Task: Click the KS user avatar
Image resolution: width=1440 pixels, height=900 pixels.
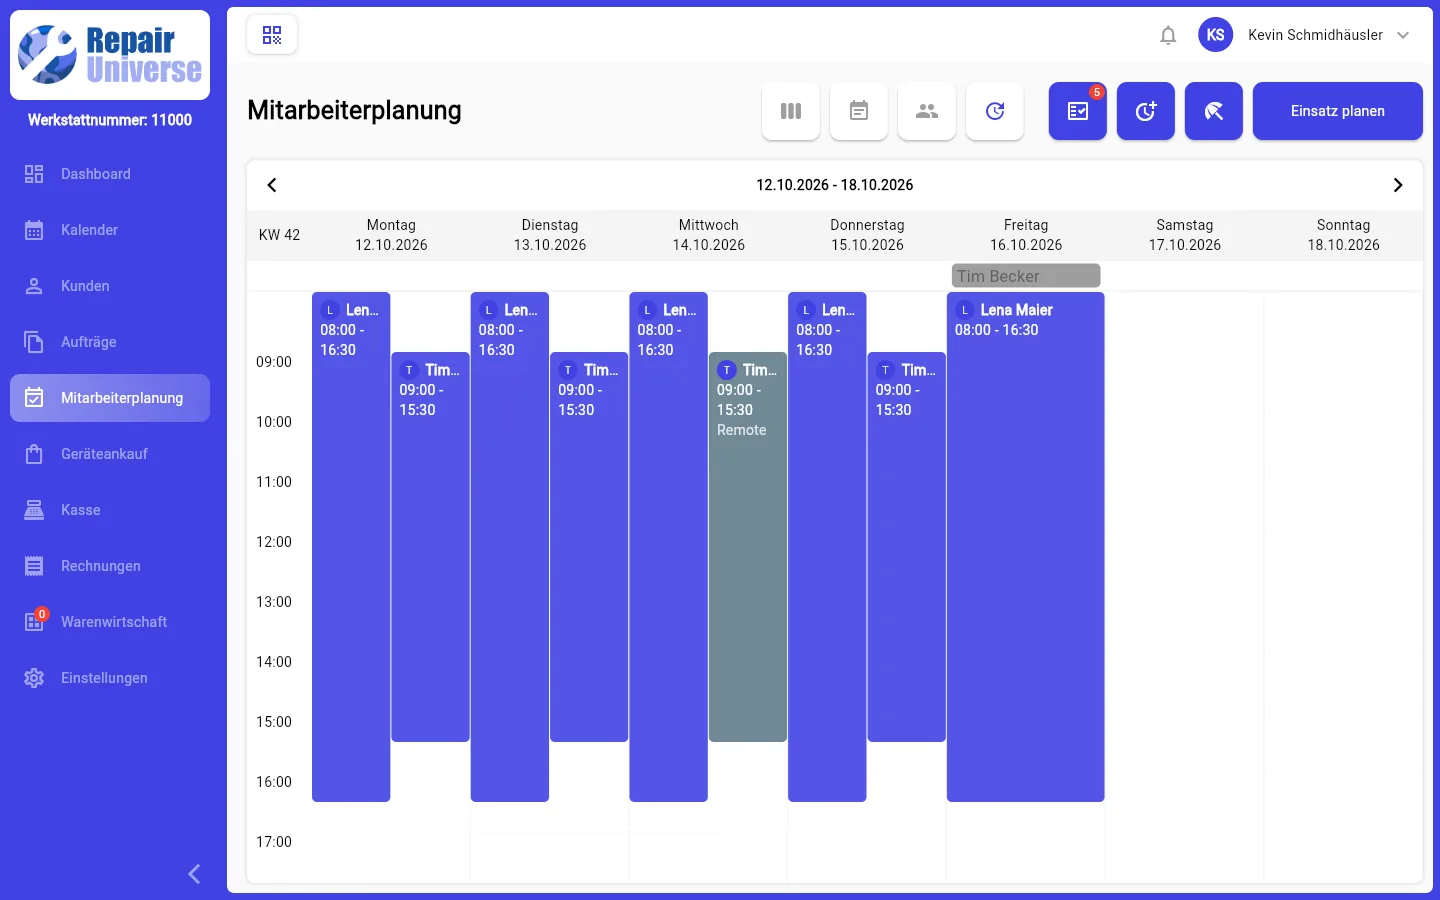Action: pos(1216,35)
